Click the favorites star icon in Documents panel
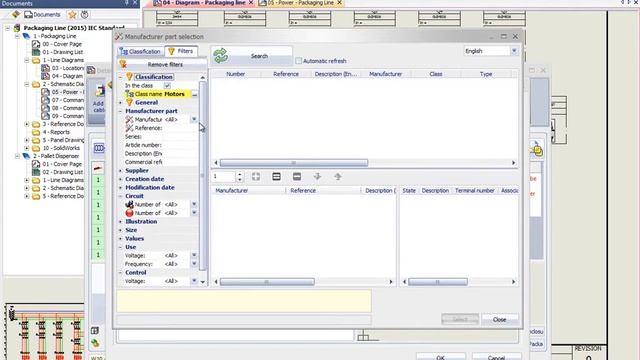 coord(72,15)
